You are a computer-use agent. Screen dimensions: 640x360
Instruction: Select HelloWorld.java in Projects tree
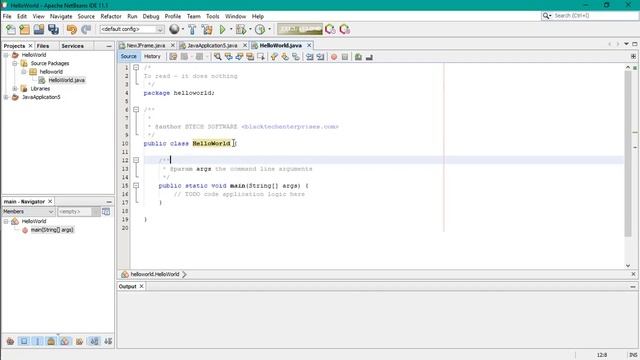click(67, 80)
